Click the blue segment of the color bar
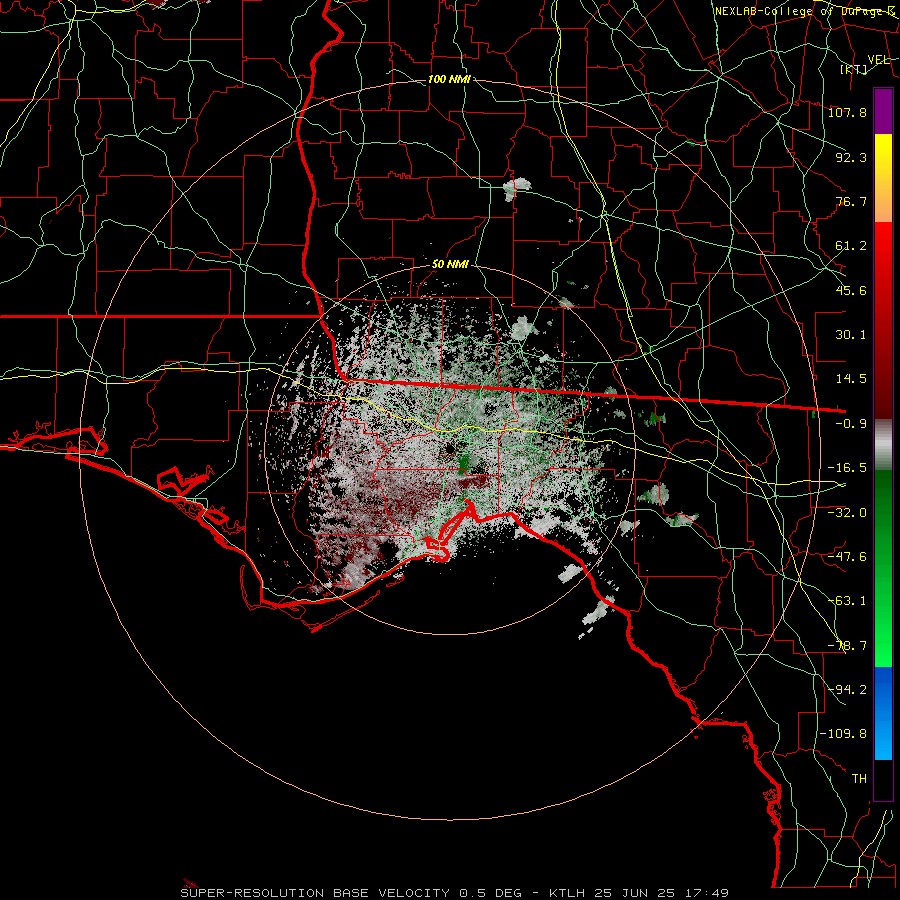The width and height of the screenshot is (900, 900). point(883,713)
